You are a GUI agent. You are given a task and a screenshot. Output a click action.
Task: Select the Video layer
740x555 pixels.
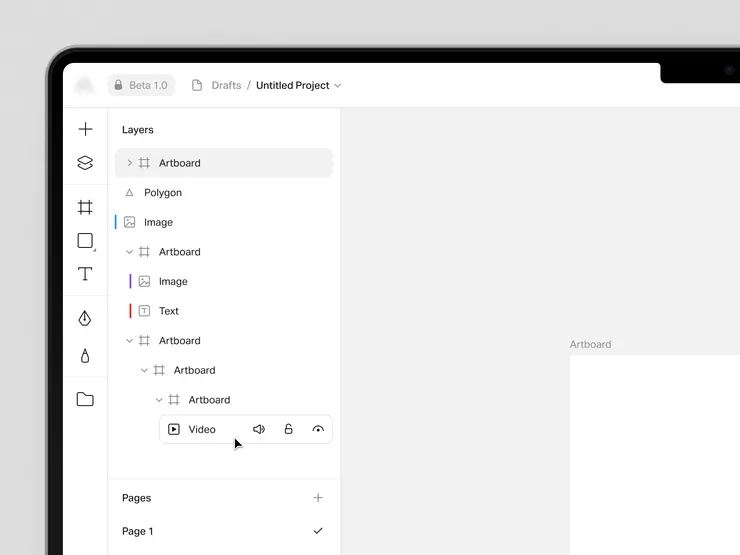(246, 429)
